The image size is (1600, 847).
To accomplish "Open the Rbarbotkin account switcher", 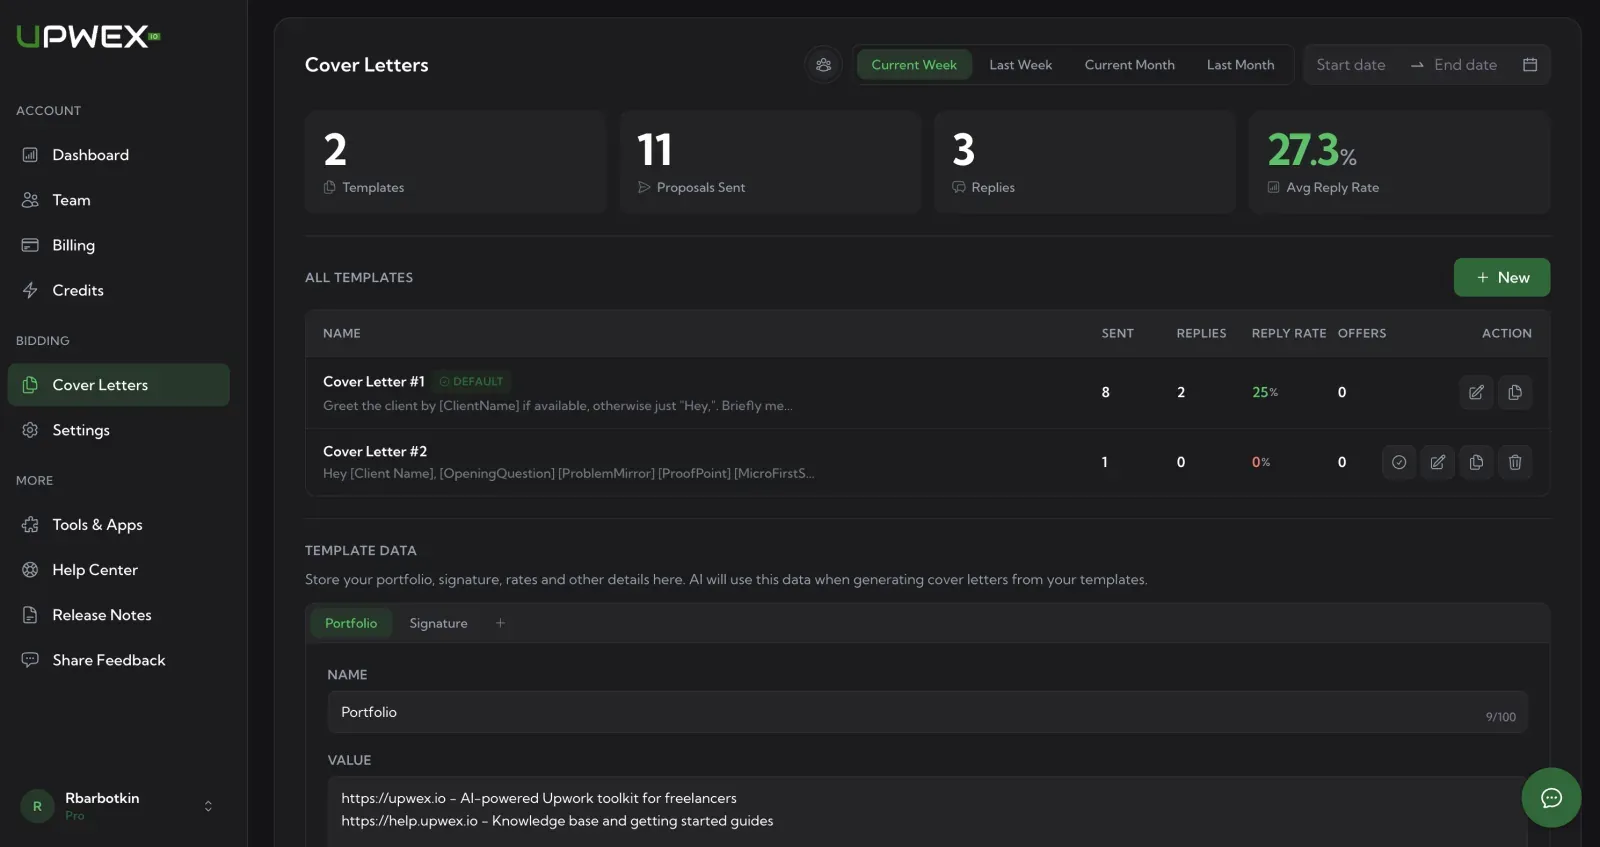I will click(x=118, y=806).
